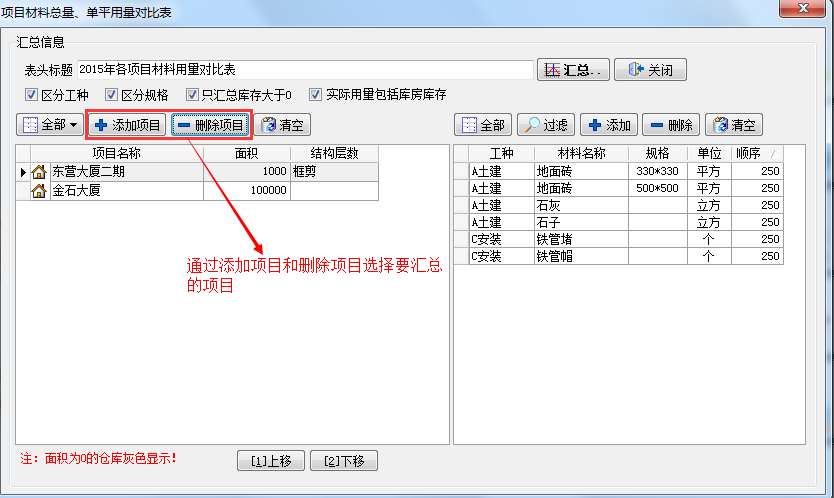
Task: Toggle the 区分工种 checkbox
Action: 32,95
